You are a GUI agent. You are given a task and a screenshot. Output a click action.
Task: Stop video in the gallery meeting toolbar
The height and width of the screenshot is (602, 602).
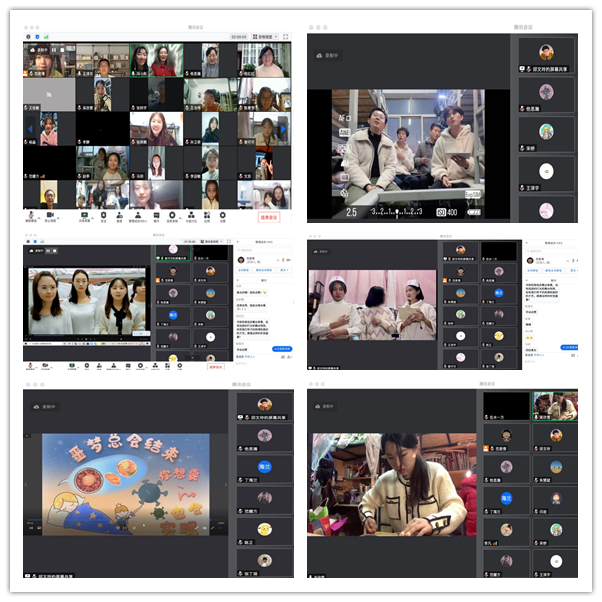pyautogui.click(x=50, y=216)
